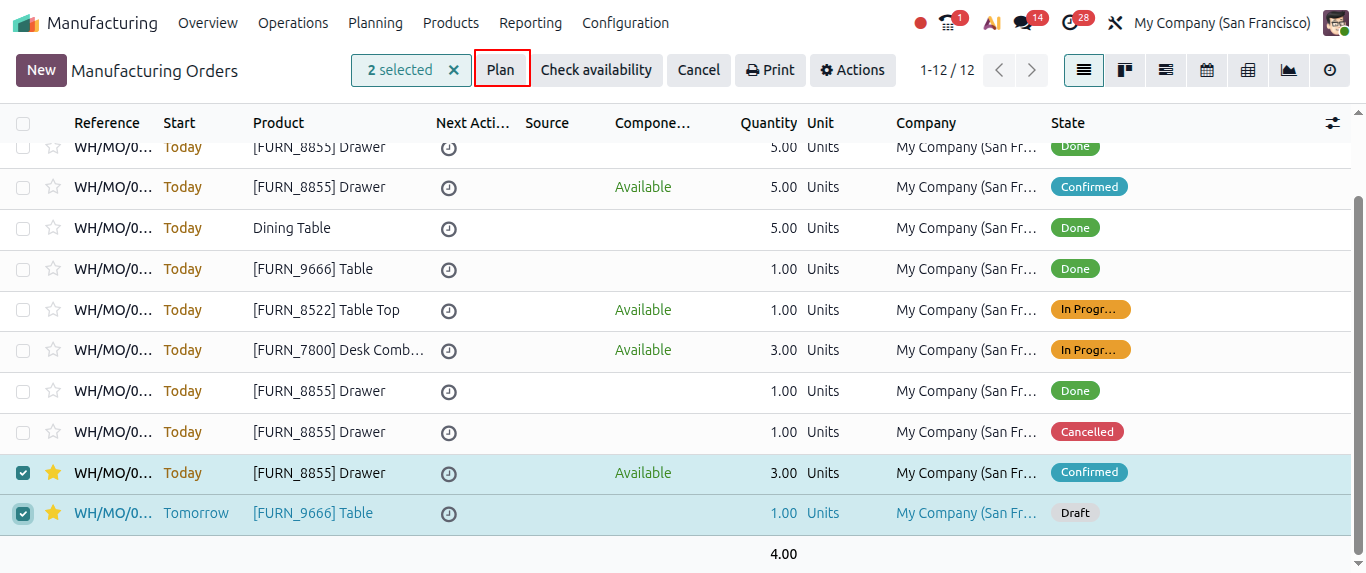Switch to graph view

click(1289, 70)
